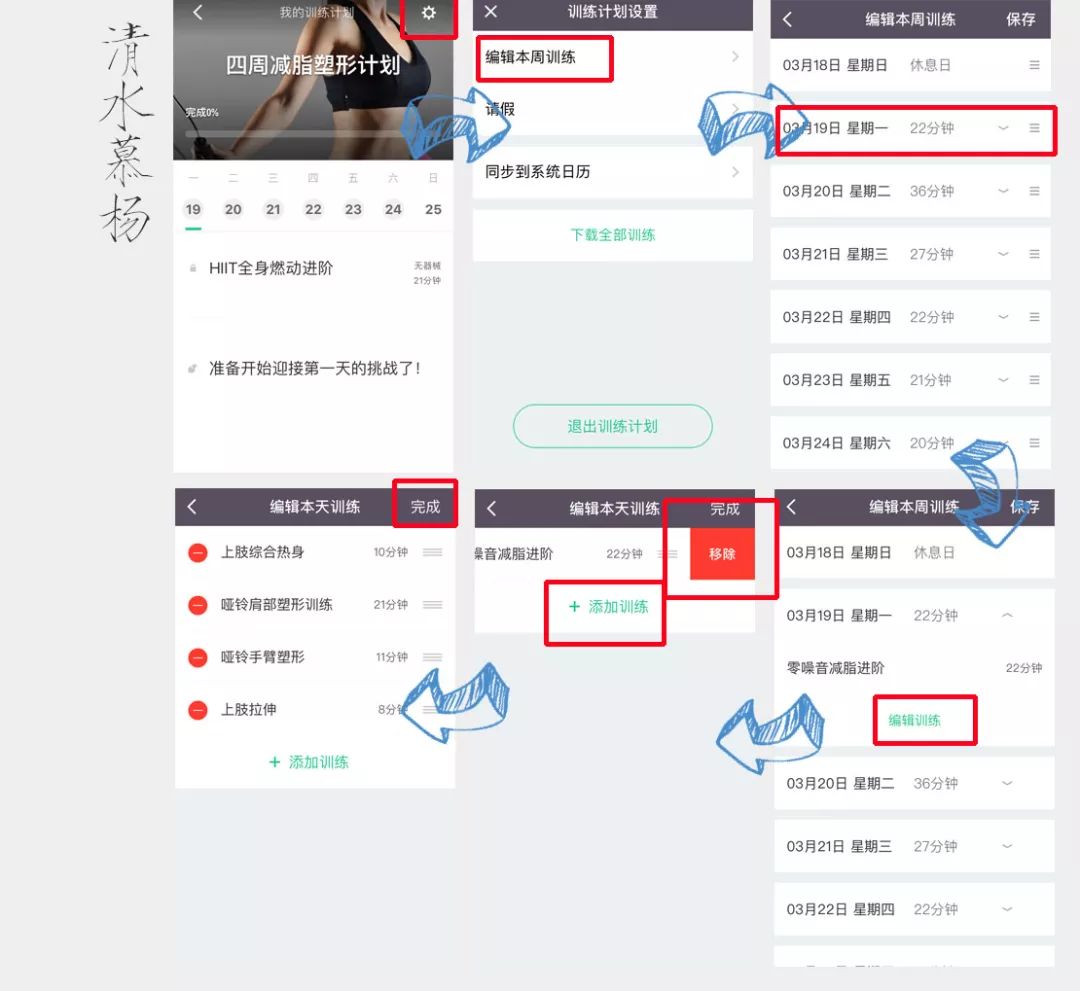Tap the red minus icon beside 上肢综合热身
This screenshot has height=991, width=1080.
197,553
